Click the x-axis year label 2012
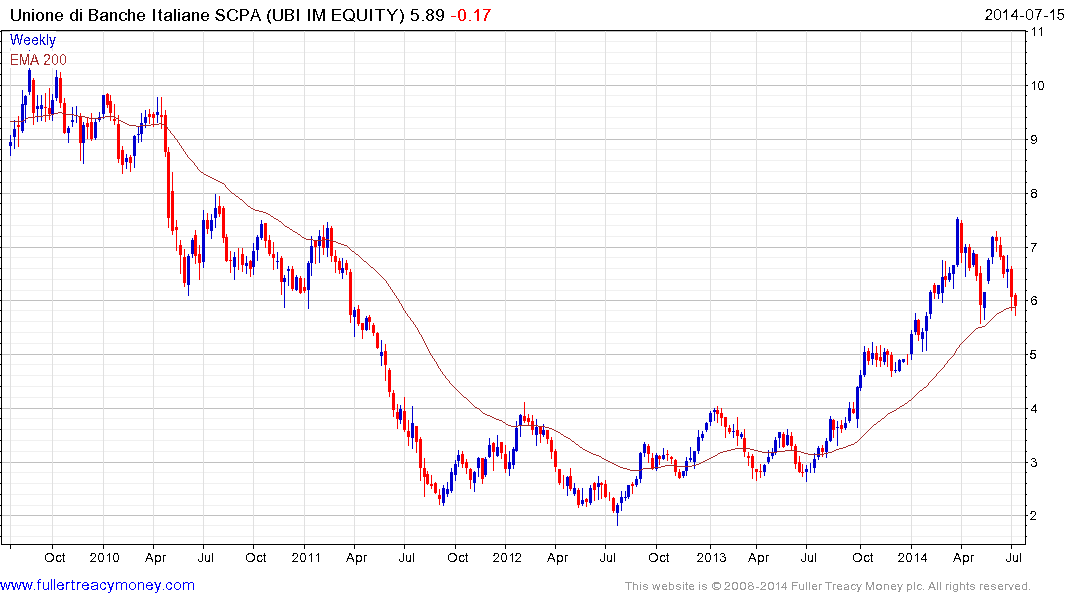 point(507,557)
